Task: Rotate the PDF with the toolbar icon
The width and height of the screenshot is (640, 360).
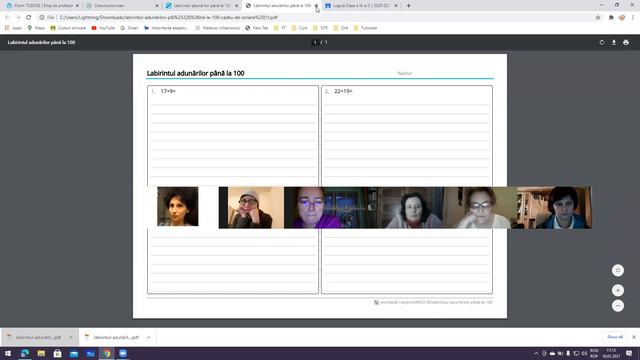Action: point(602,42)
